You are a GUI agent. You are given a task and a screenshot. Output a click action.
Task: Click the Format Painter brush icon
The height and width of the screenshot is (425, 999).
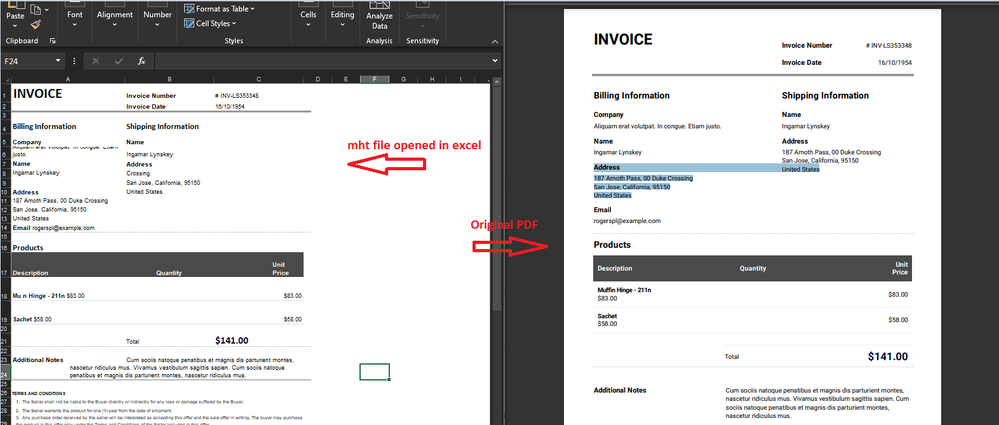coord(36,23)
